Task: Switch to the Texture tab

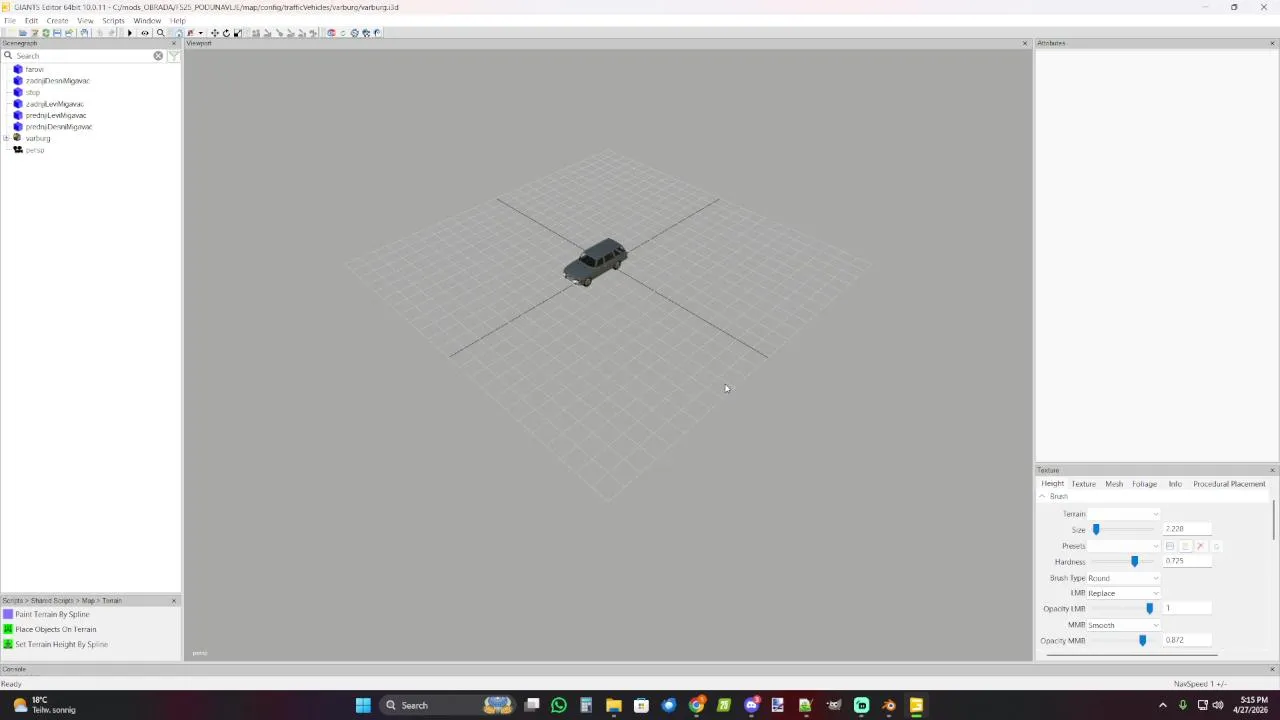Action: 1084,484
